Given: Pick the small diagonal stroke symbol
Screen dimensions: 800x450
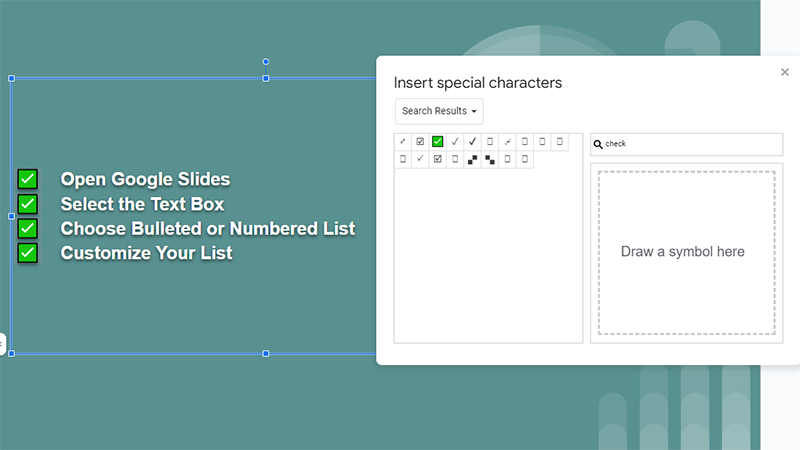Looking at the screenshot, I should pyautogui.click(x=403, y=141).
